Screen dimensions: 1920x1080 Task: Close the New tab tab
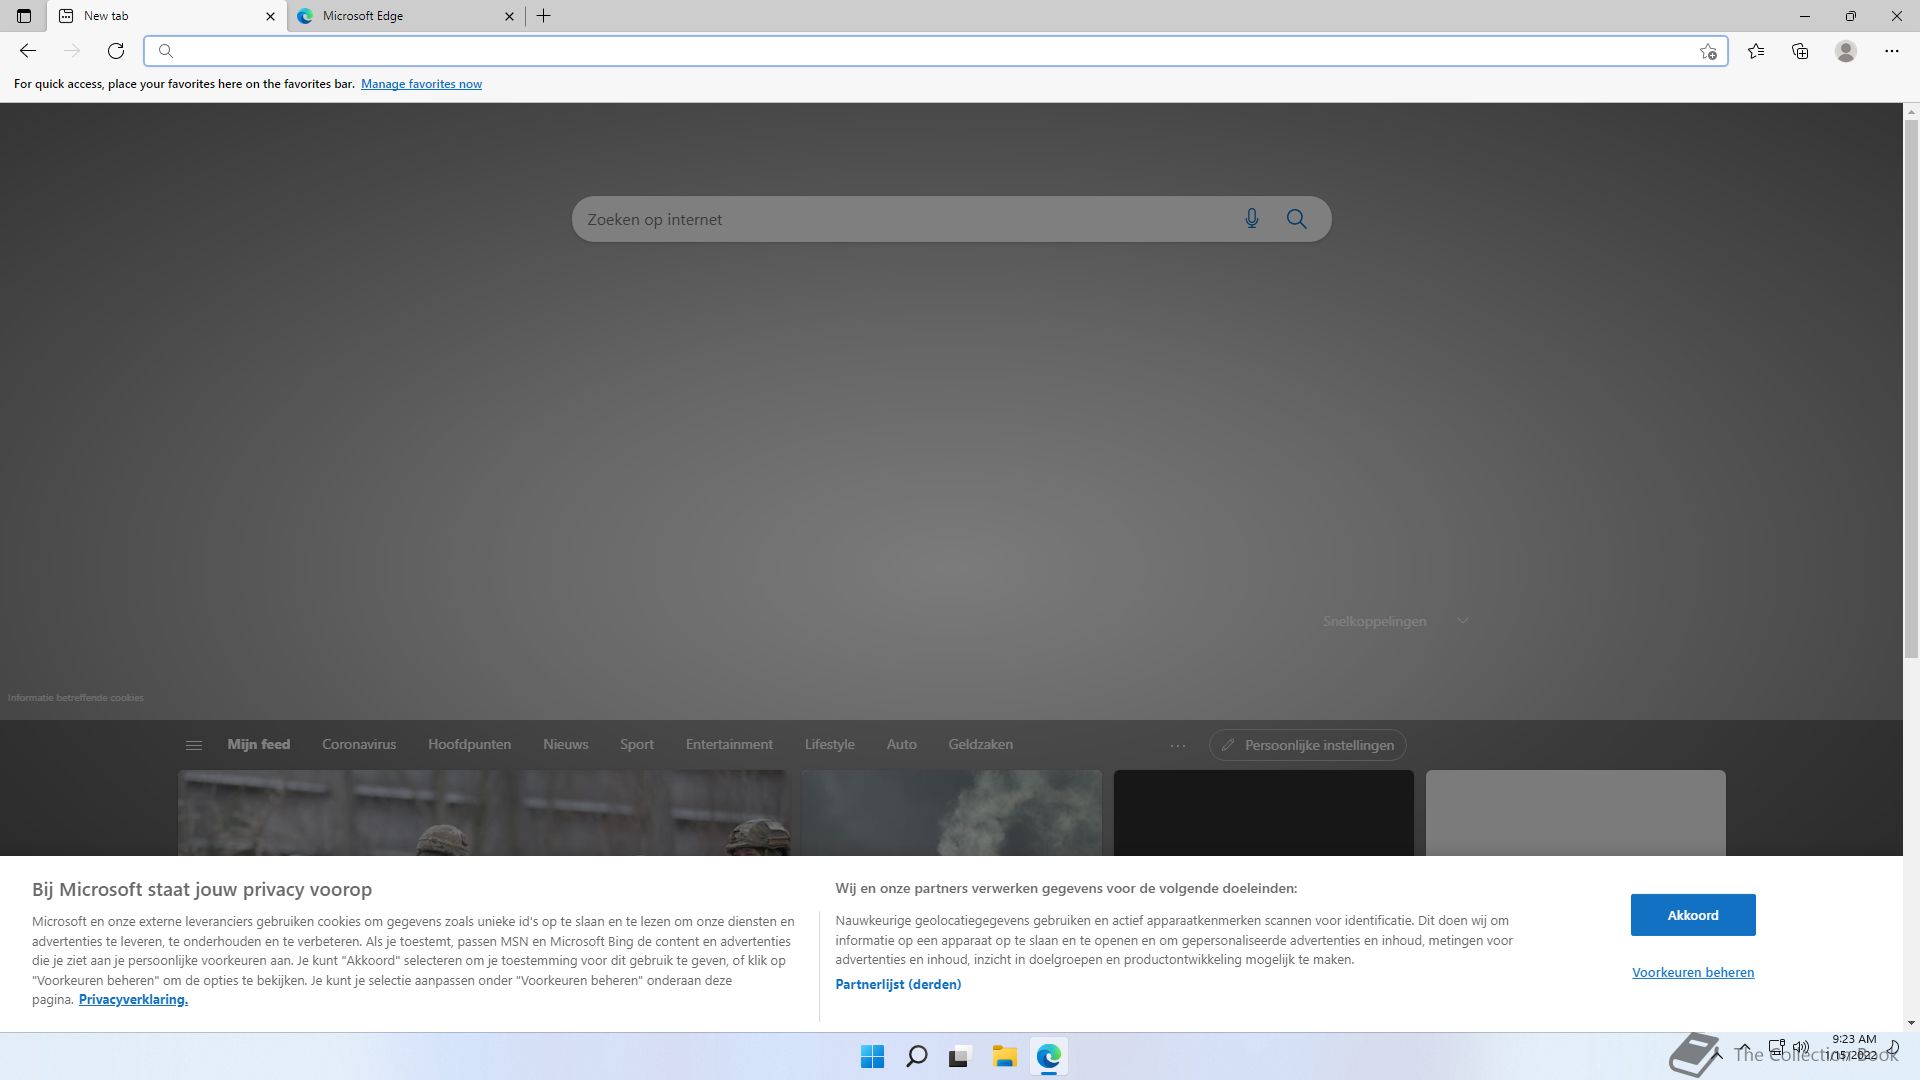pyautogui.click(x=270, y=16)
